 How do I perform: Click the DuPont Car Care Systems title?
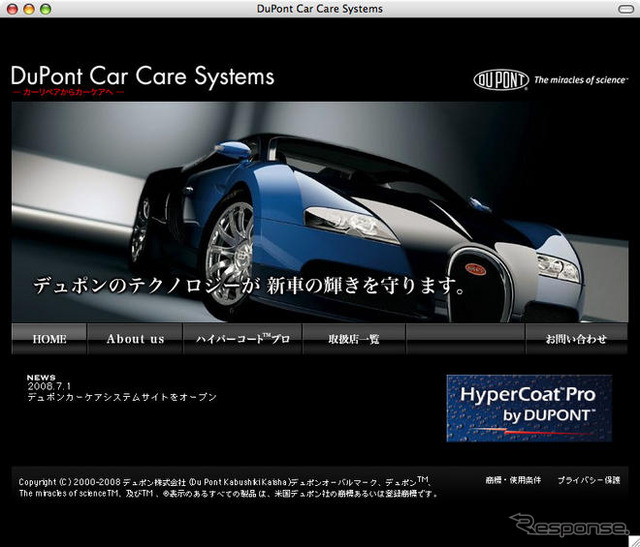pyautogui.click(x=142, y=76)
